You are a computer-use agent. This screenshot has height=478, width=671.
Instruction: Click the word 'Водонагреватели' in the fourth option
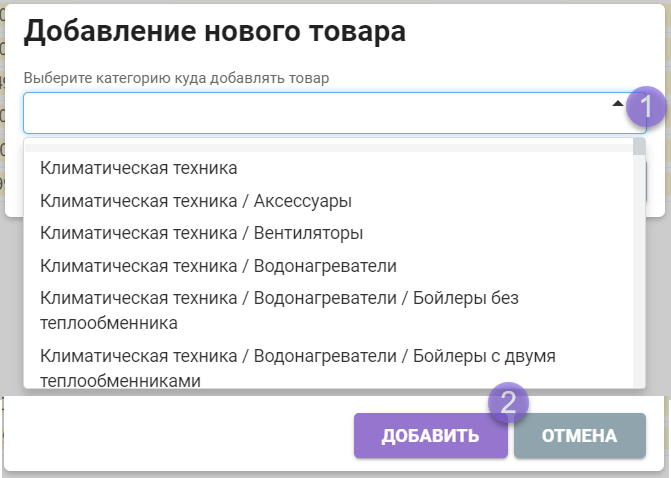(x=325, y=265)
